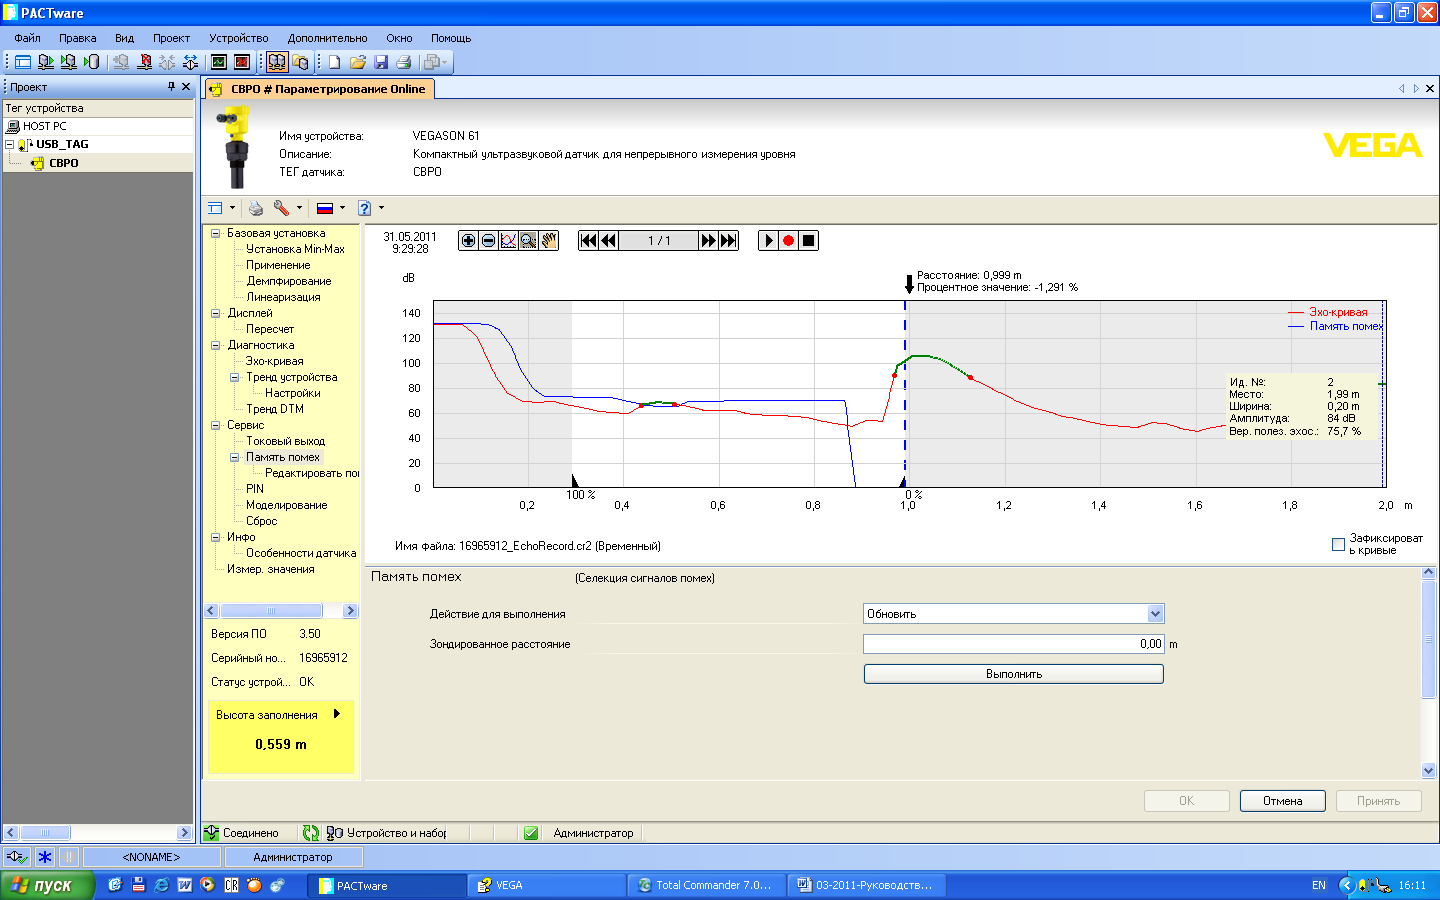Click the navigation tree horizontal scrollbar
This screenshot has width=1440, height=900.
tap(281, 611)
